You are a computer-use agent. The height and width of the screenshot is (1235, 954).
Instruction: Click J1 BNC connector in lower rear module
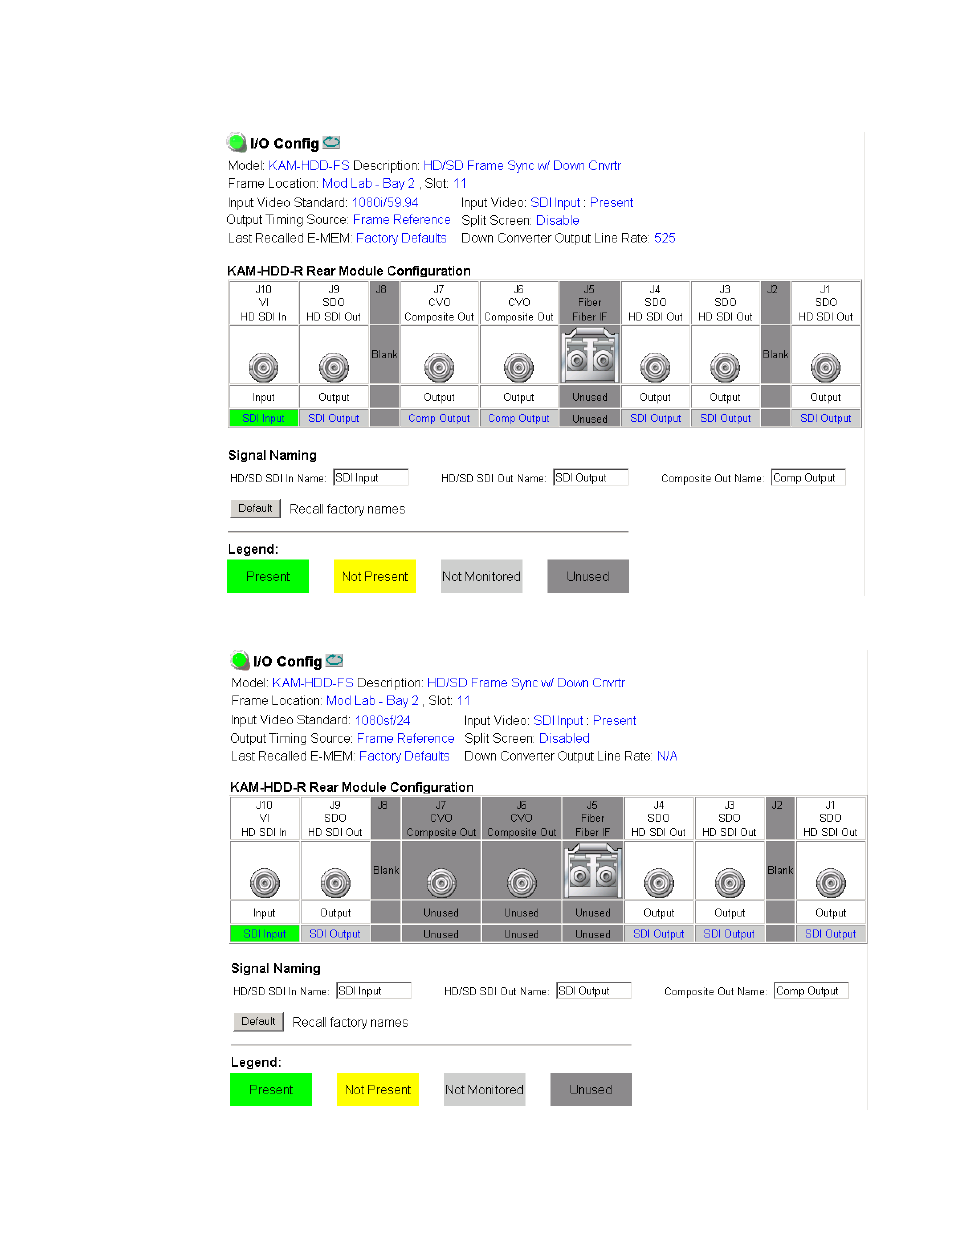[830, 883]
